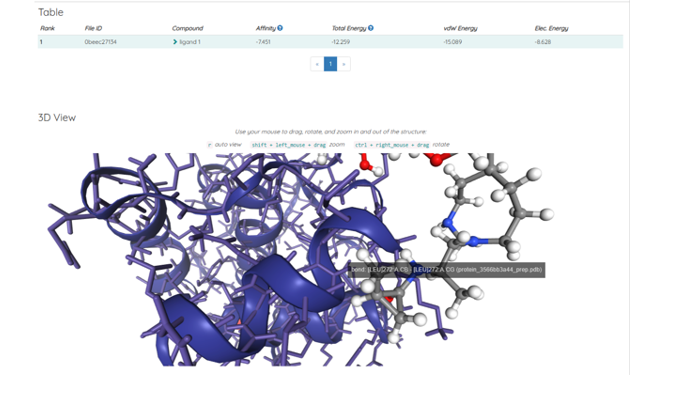The width and height of the screenshot is (676, 411).
Task: Click the LEU 272 bond tooltip label
Action: tap(447, 270)
